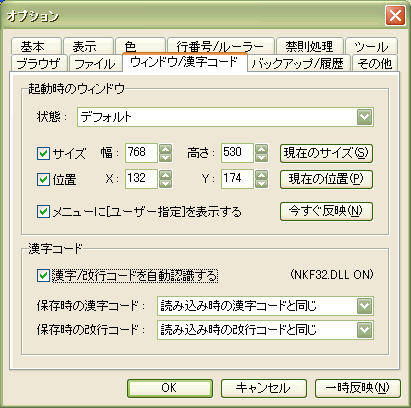Image resolution: width=411 pixels, height=408 pixels.
Task: Increase the 高さ height spinner value
Action: pos(262,149)
